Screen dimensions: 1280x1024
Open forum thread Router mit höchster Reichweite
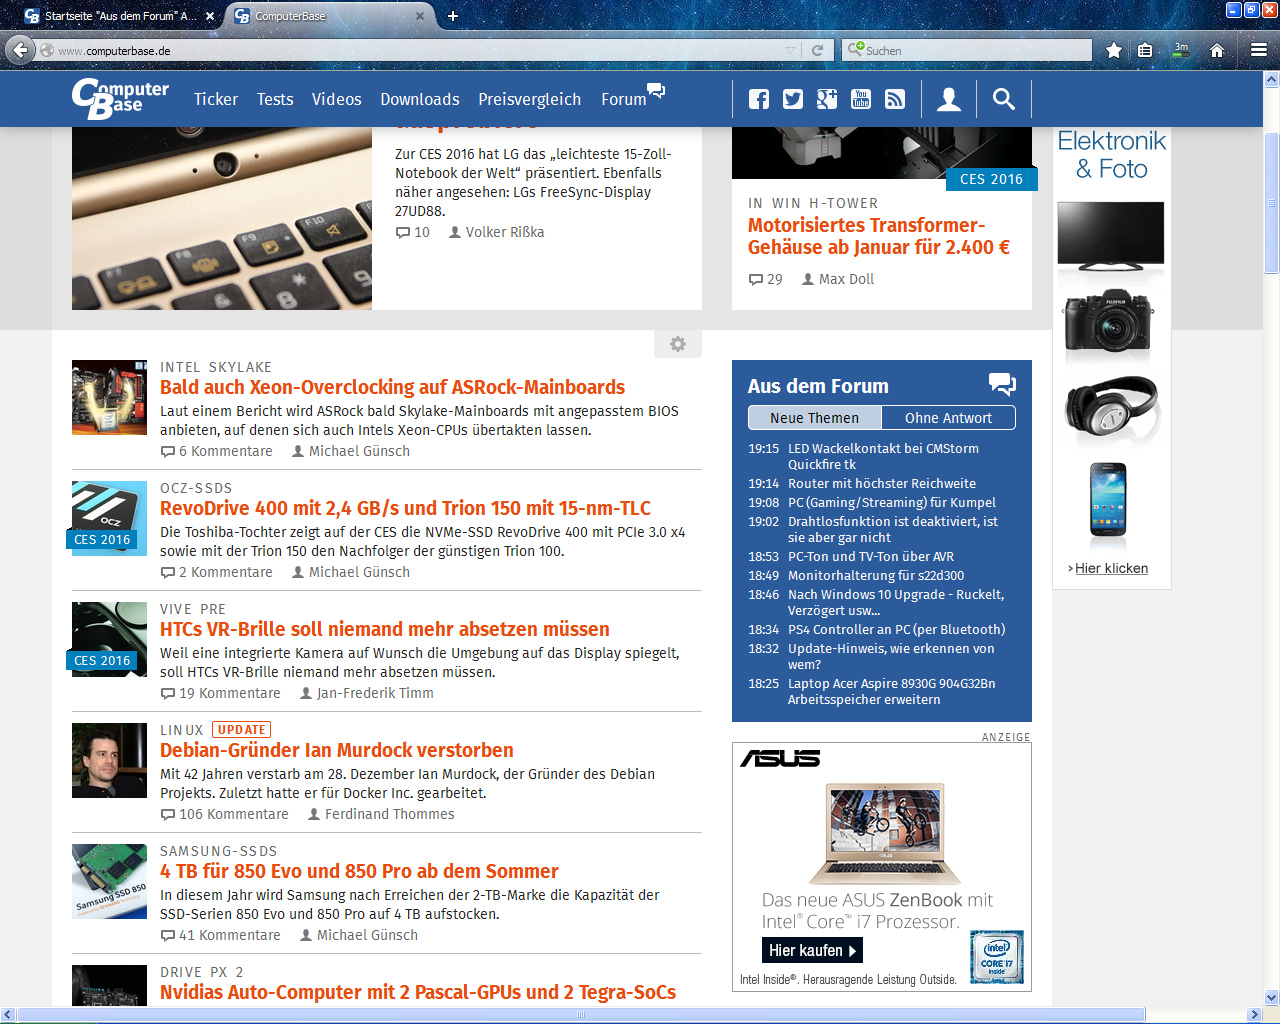(x=882, y=483)
